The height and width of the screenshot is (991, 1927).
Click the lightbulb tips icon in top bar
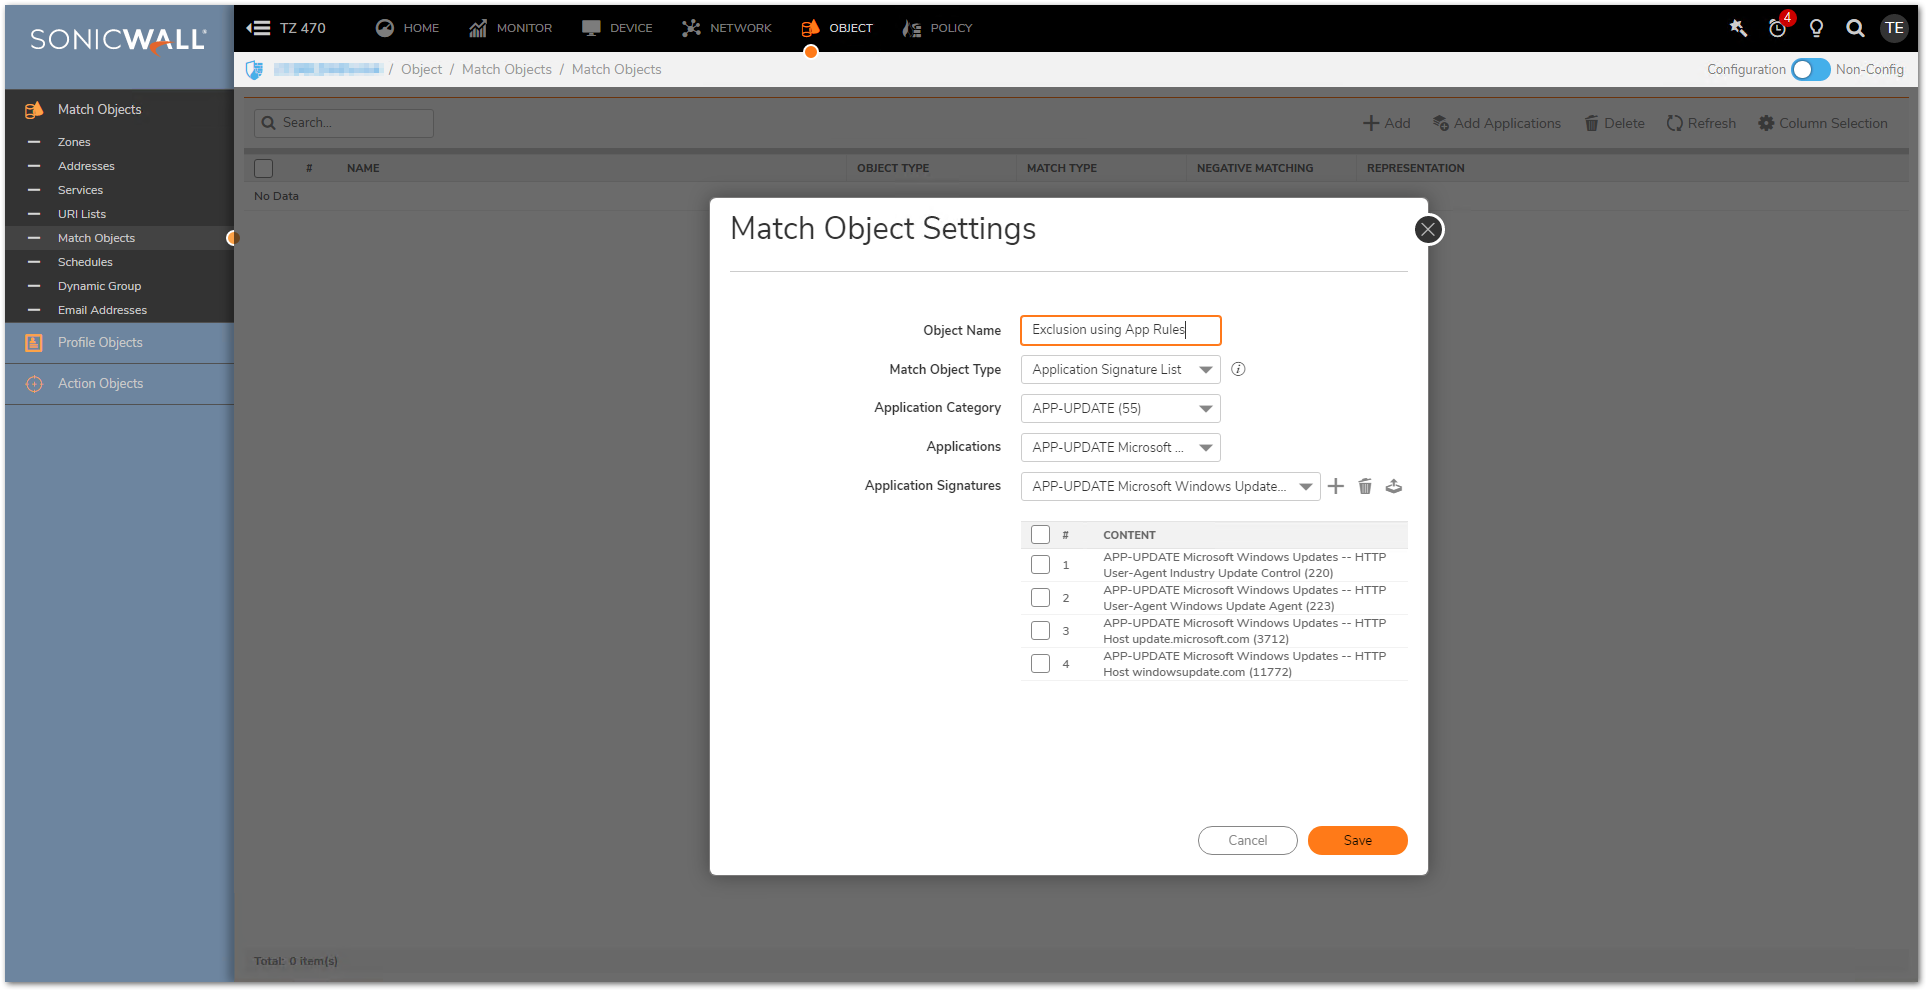(x=1816, y=28)
